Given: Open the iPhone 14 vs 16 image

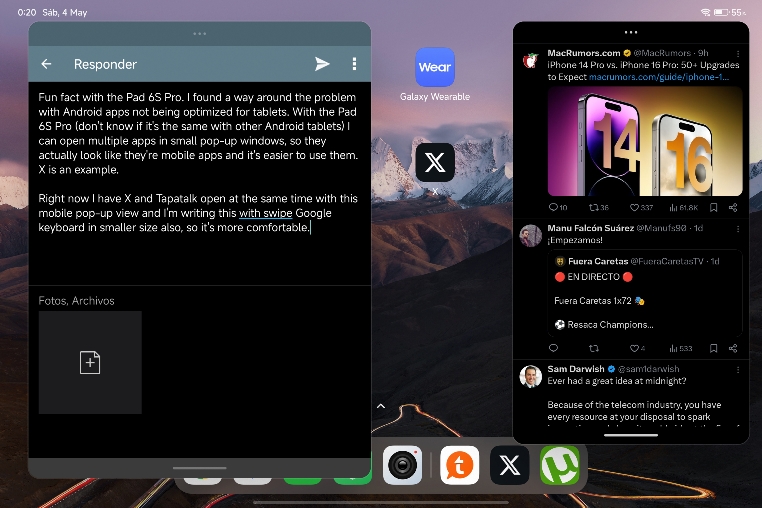Looking at the screenshot, I should (x=645, y=141).
